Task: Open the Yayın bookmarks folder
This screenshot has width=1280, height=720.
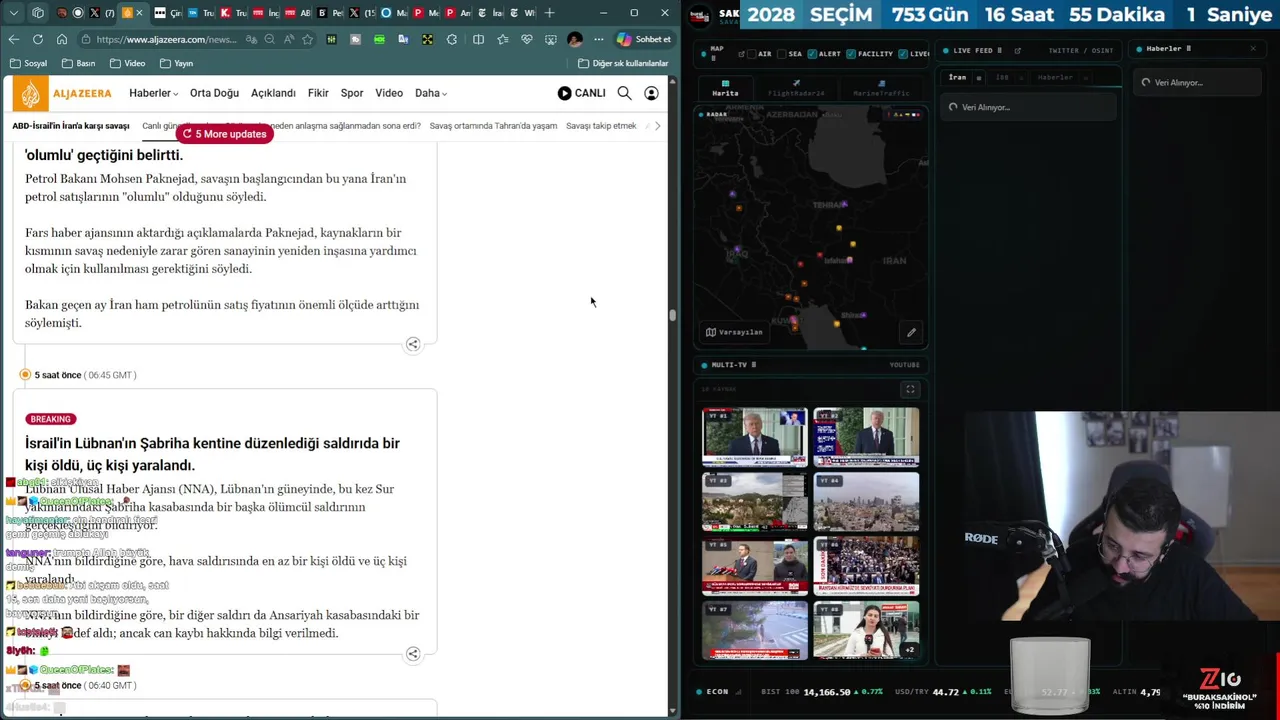Action: click(x=176, y=63)
